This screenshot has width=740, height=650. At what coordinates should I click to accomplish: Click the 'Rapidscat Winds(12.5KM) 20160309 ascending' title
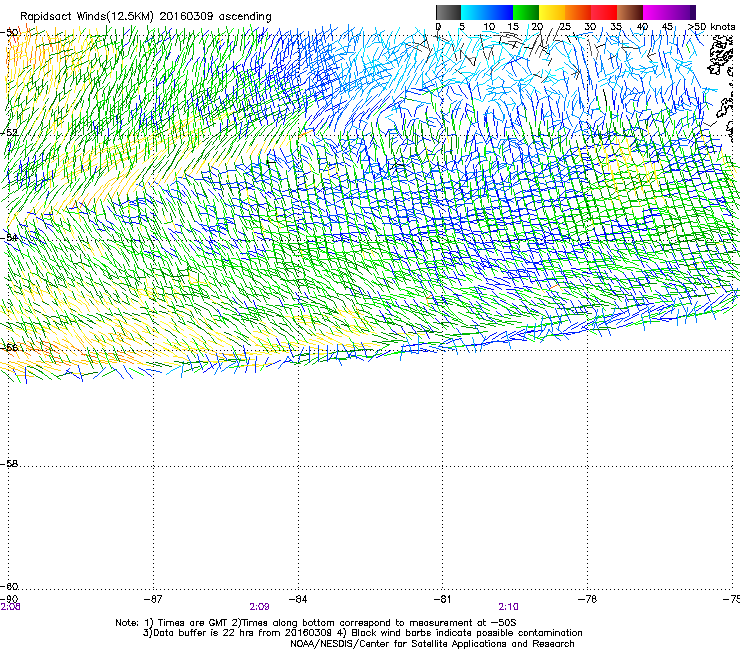click(146, 17)
